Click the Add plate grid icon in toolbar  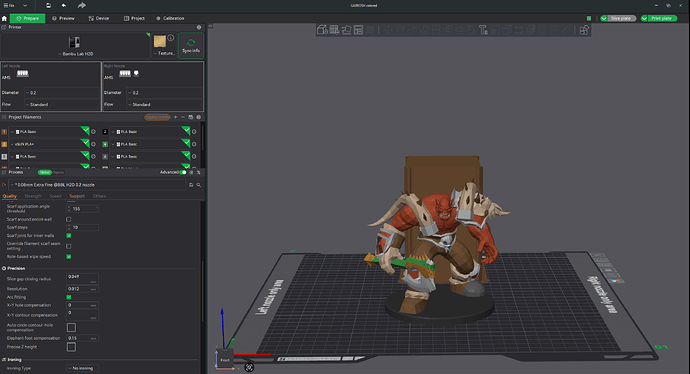pyautogui.click(x=334, y=30)
